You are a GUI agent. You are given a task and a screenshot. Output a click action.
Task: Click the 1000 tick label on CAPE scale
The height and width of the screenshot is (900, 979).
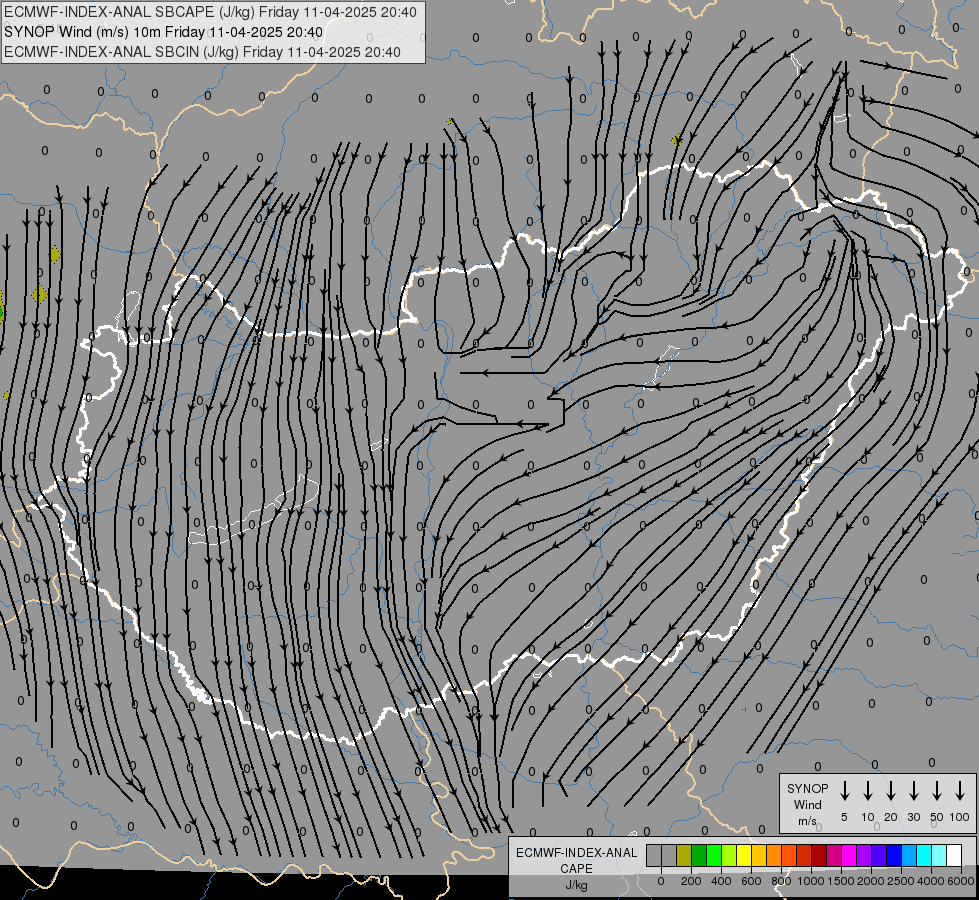pyautogui.click(x=811, y=881)
